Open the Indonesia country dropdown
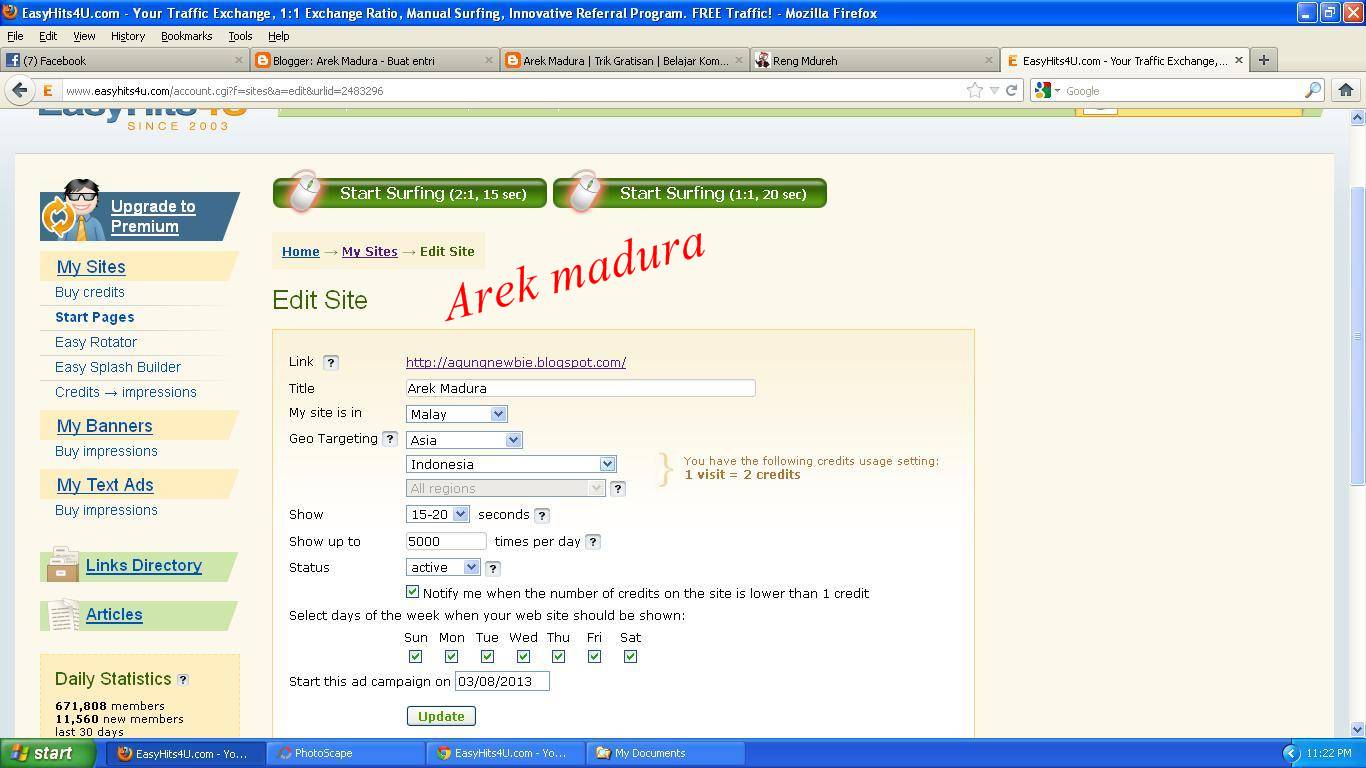 511,464
